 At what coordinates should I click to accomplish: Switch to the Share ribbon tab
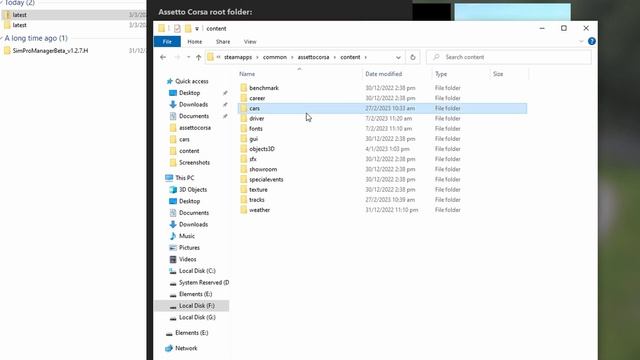tap(223, 42)
